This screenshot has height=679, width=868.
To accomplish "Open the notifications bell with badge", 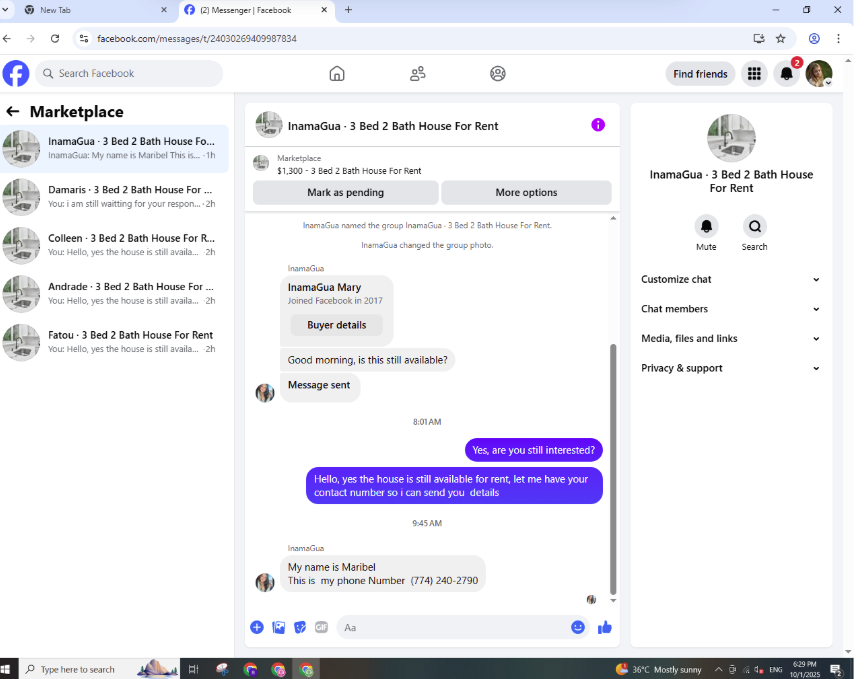I will [787, 74].
